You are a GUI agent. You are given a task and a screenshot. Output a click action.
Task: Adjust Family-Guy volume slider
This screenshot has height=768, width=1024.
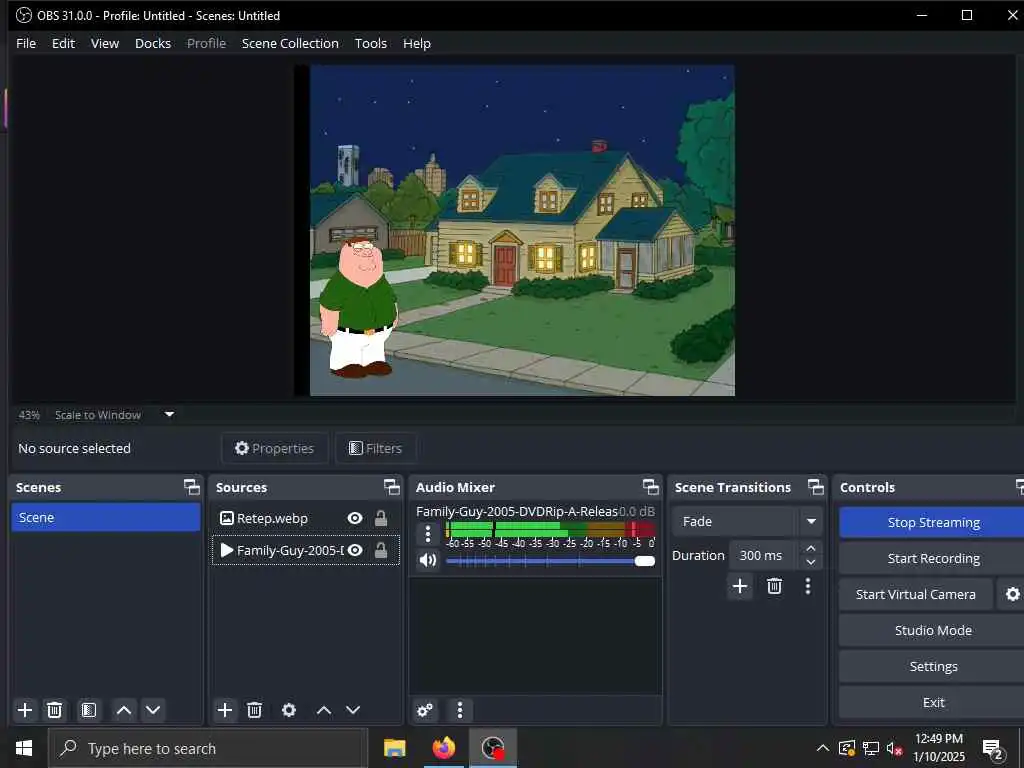click(551, 561)
